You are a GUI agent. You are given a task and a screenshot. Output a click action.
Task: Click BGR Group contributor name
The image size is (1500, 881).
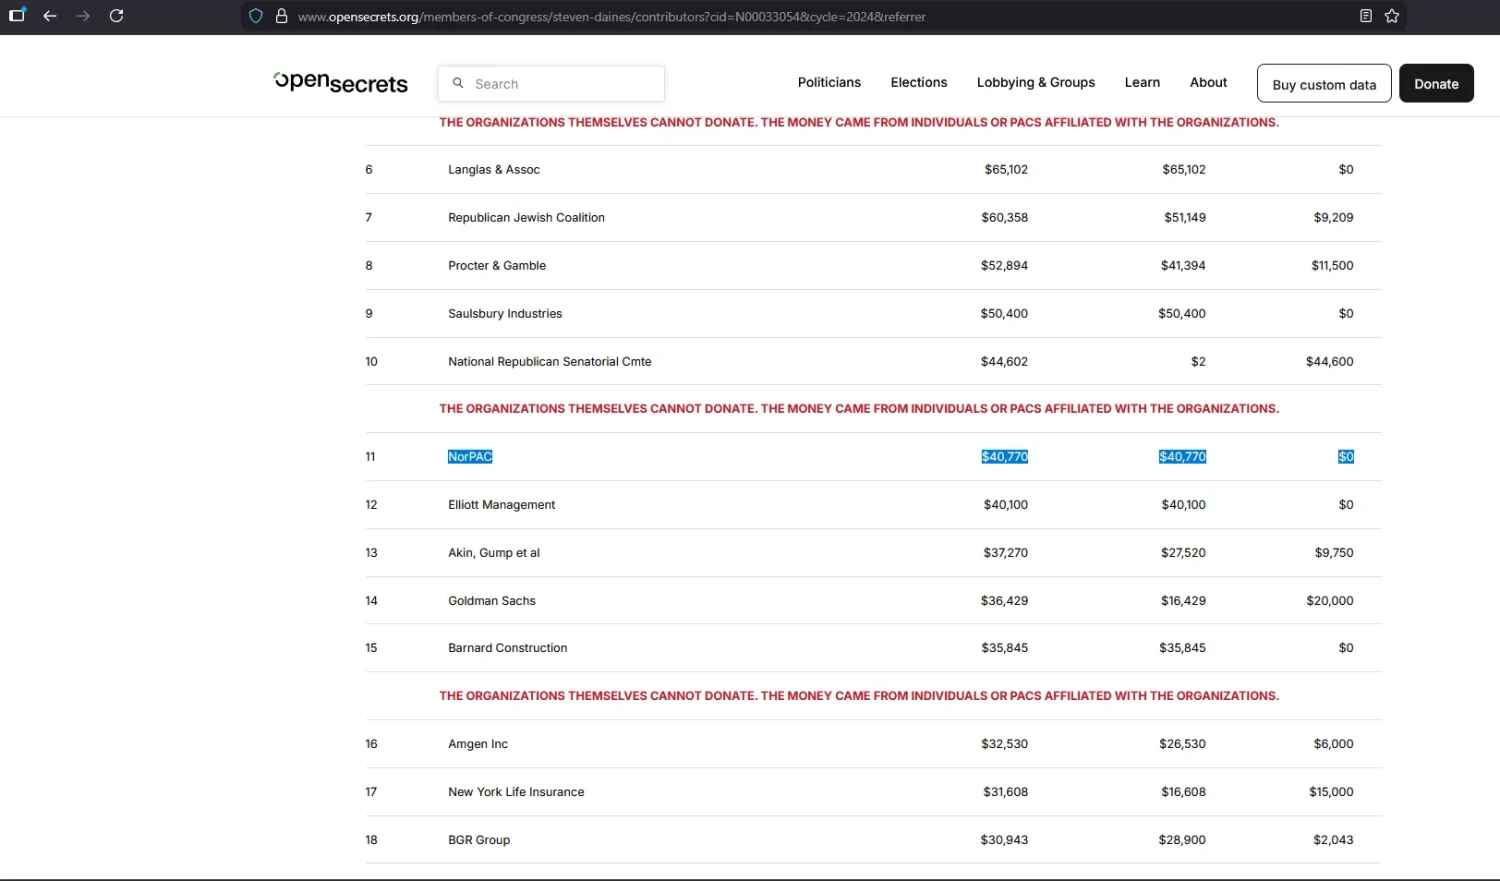tap(479, 840)
